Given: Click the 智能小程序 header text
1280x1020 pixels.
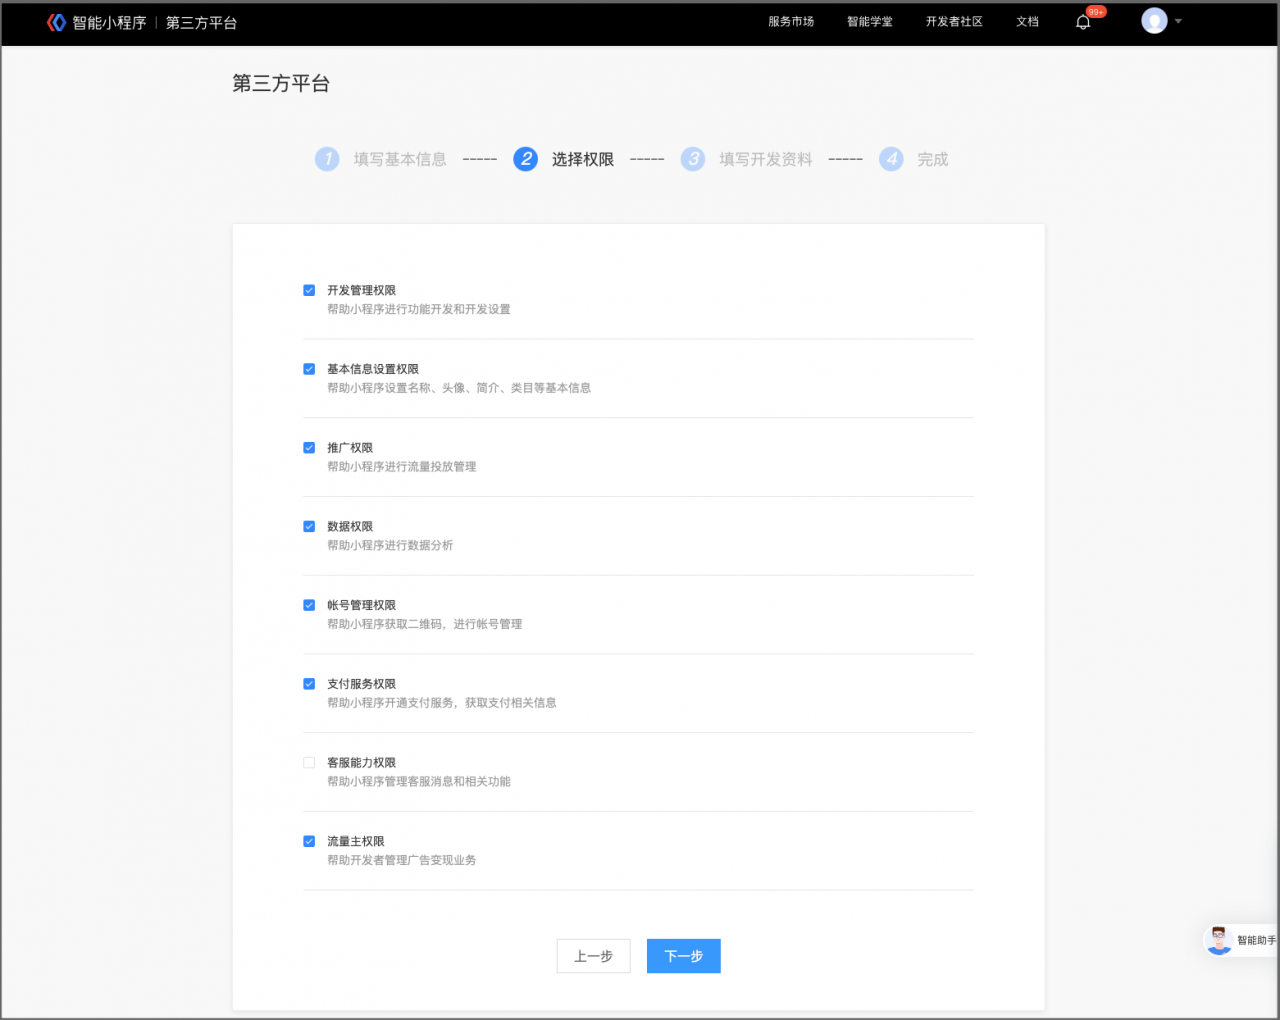Looking at the screenshot, I should (109, 23).
